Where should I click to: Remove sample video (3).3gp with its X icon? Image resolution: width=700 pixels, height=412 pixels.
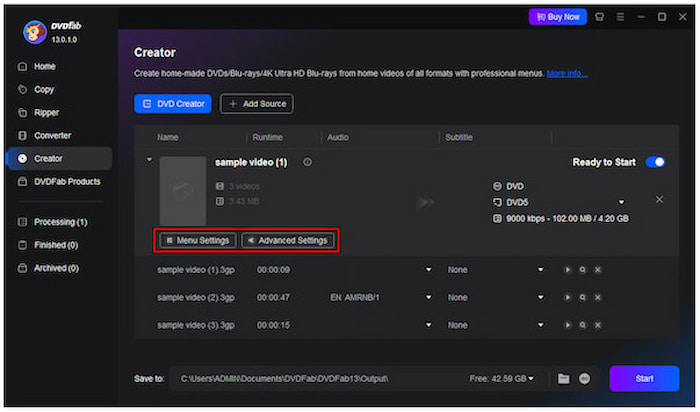click(597, 325)
